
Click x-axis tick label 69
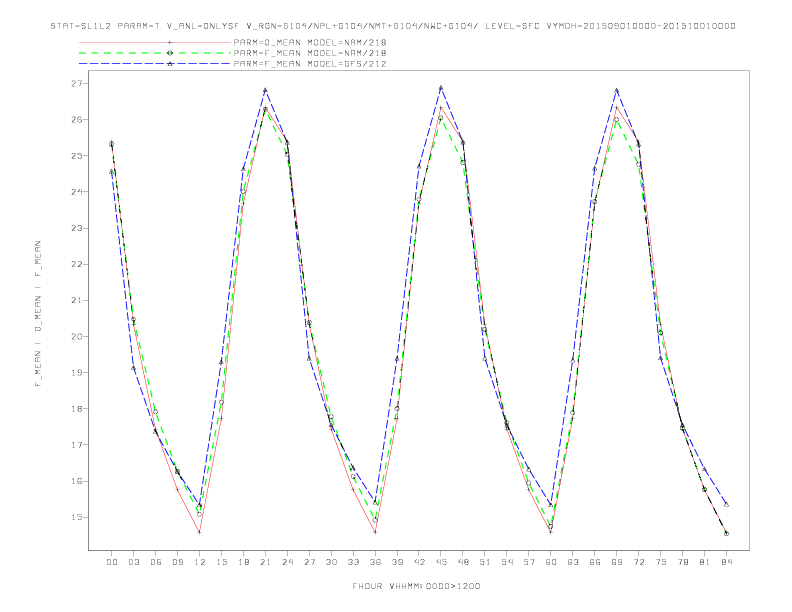[617, 562]
